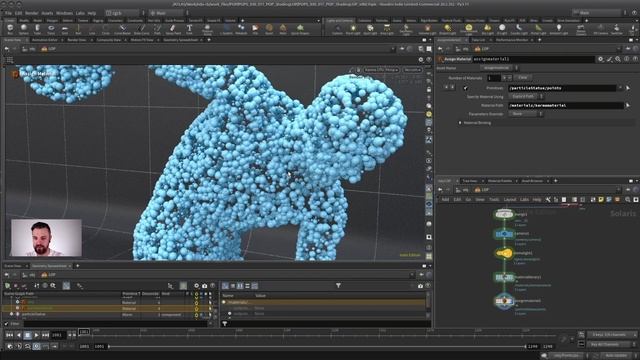Switch to the Performance Monitor tab

click(x=512, y=40)
